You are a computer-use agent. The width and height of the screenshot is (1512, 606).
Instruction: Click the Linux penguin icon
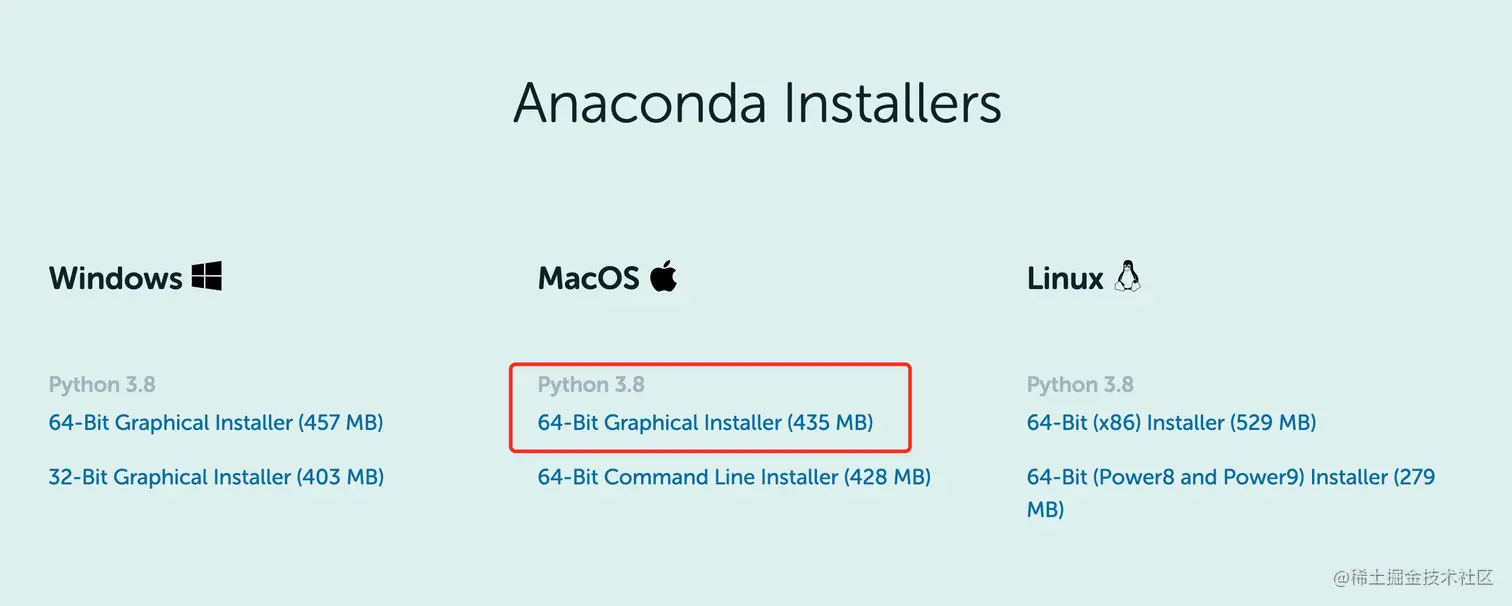point(1128,276)
